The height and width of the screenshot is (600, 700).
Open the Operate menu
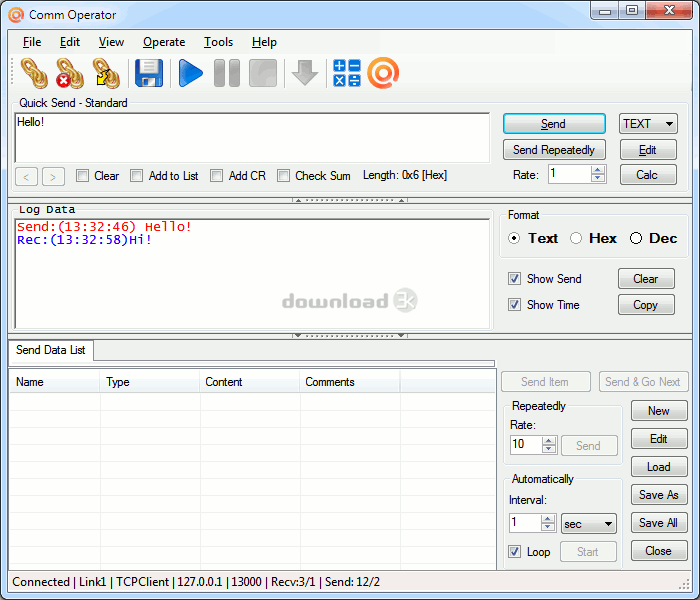tap(164, 42)
